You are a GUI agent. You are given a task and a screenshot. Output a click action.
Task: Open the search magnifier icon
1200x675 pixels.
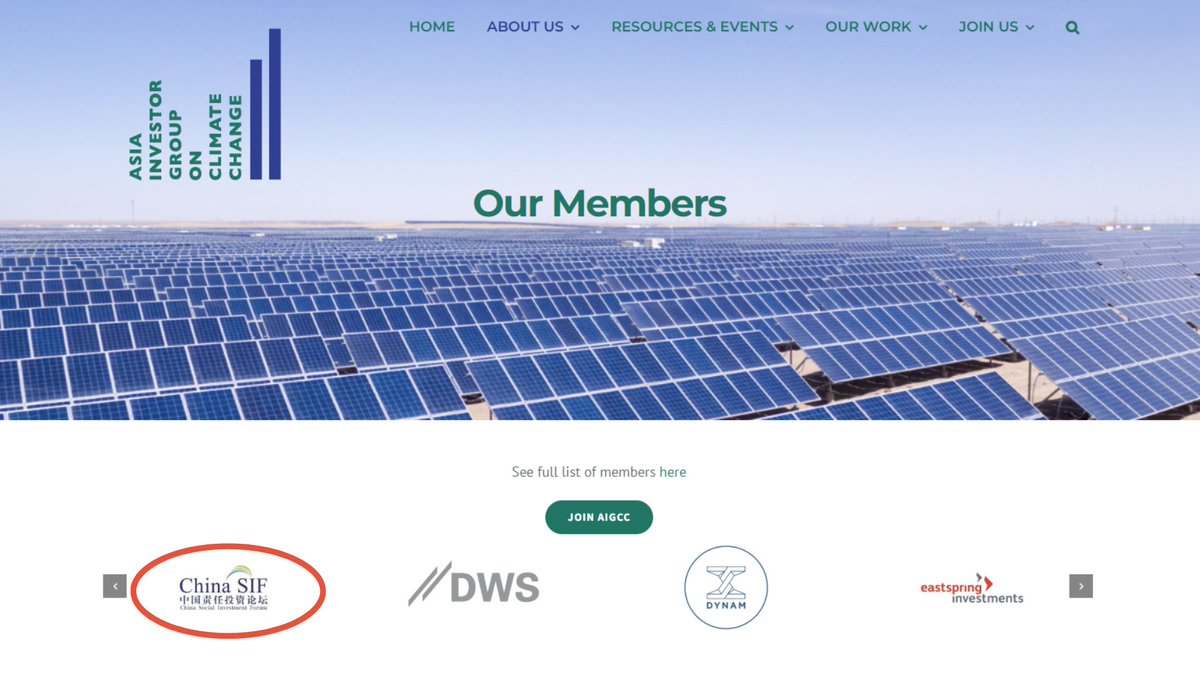click(x=1072, y=28)
